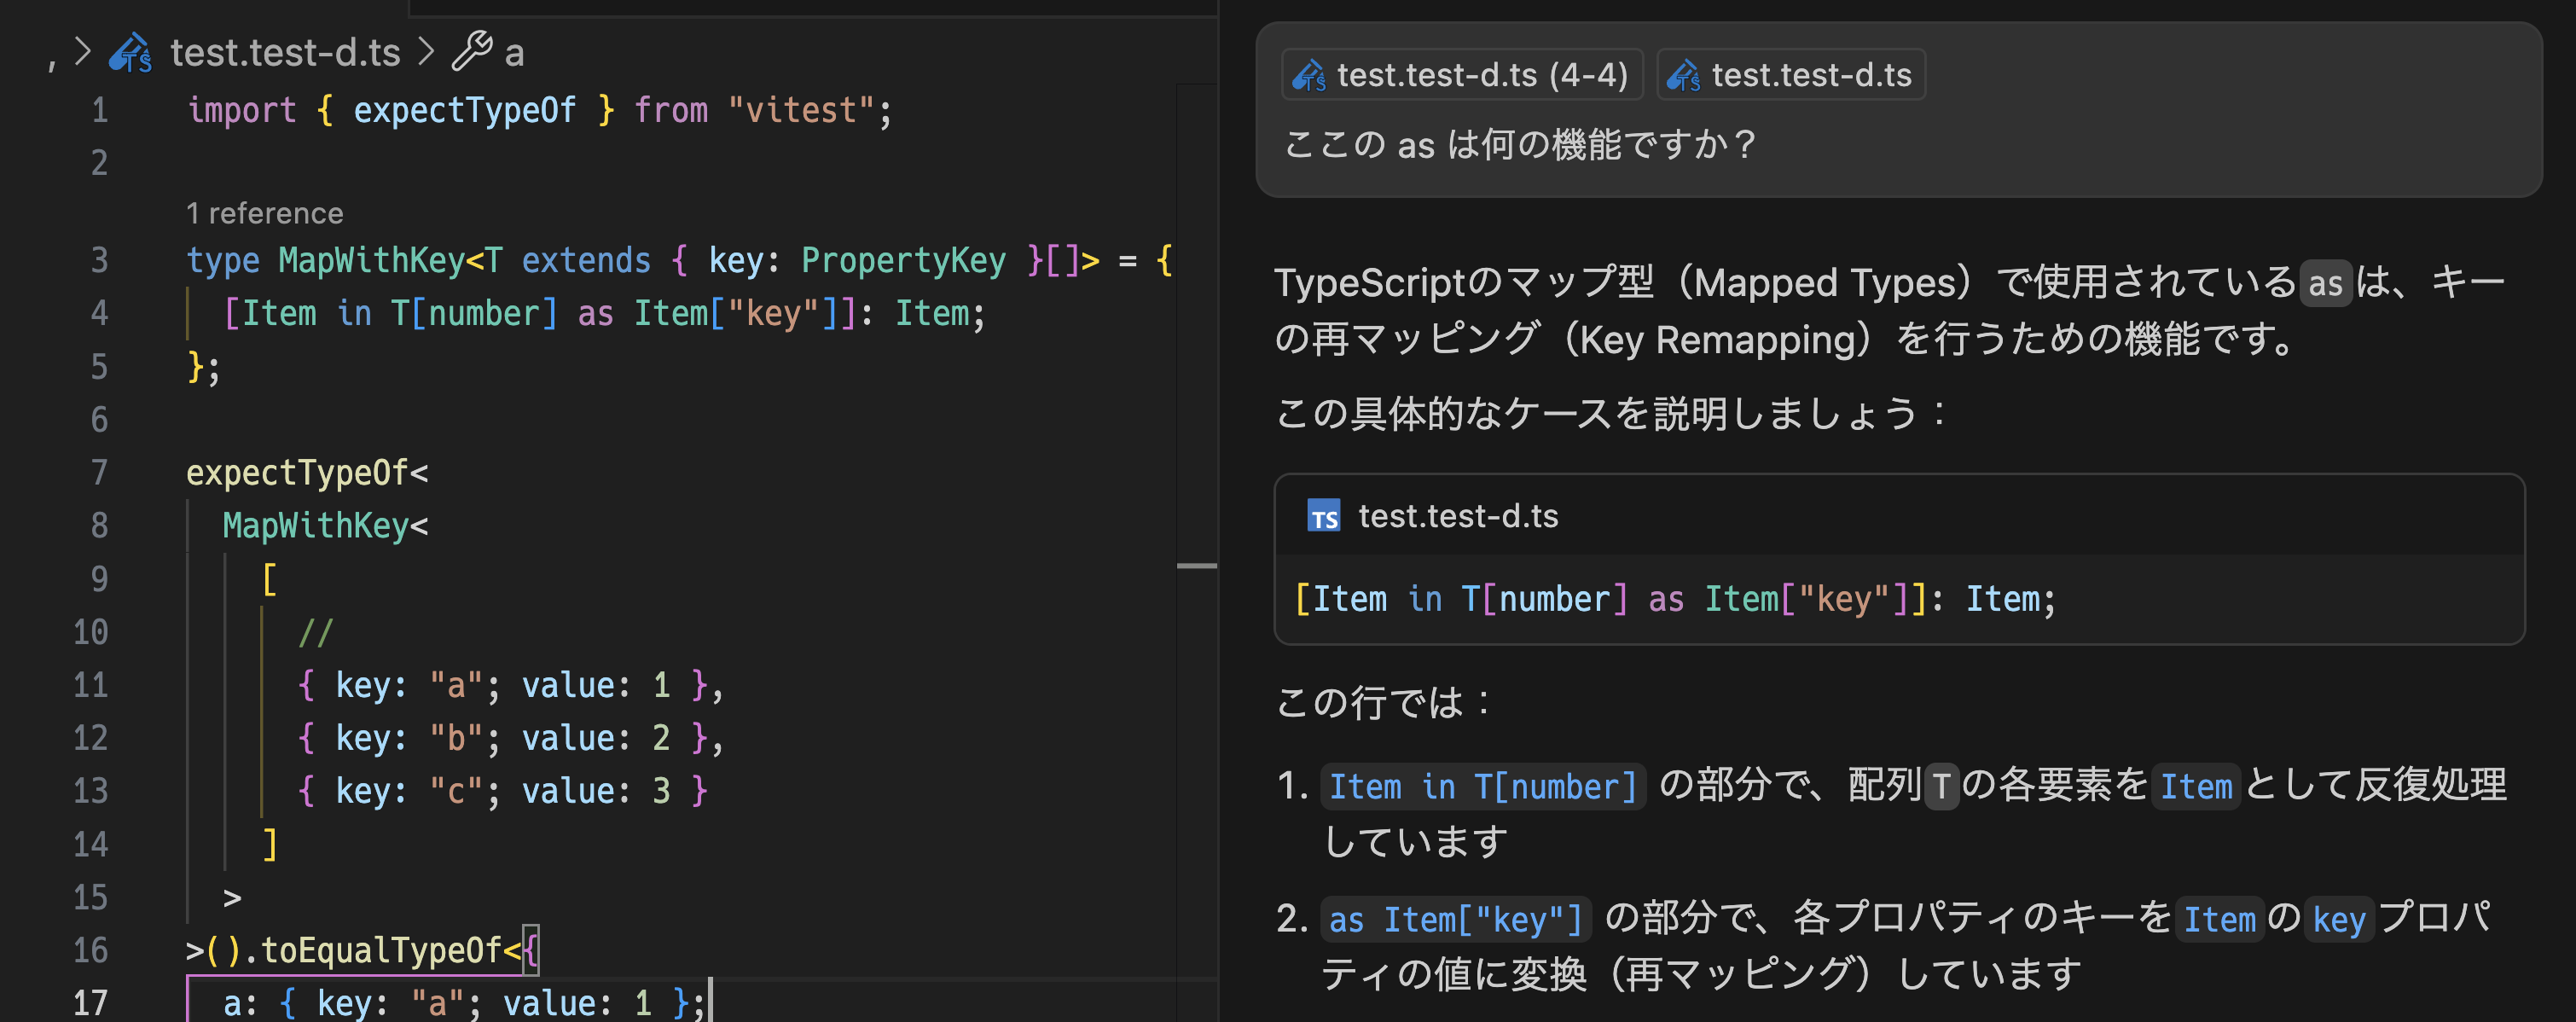This screenshot has height=1022, width=2576.
Task: Click the line with key "b" value 2
Action: (x=511, y=738)
